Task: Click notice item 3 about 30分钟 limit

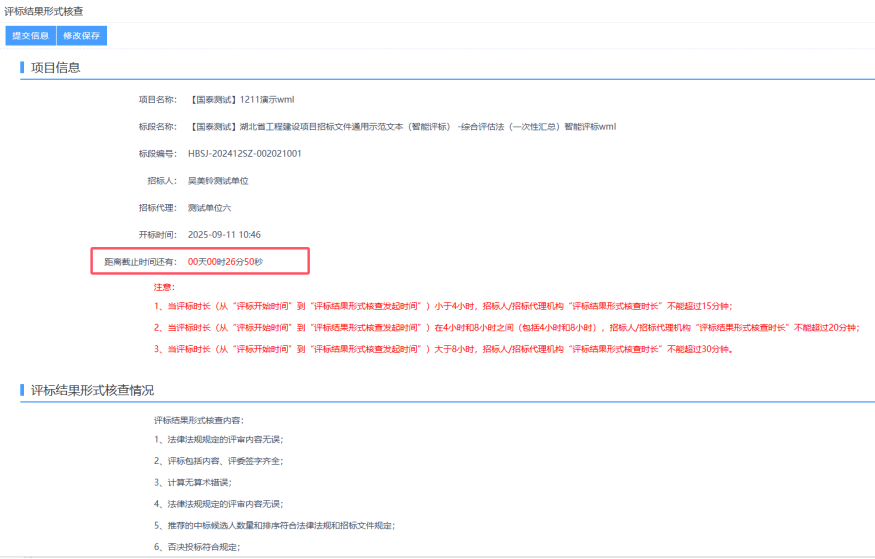Action: click(444, 350)
